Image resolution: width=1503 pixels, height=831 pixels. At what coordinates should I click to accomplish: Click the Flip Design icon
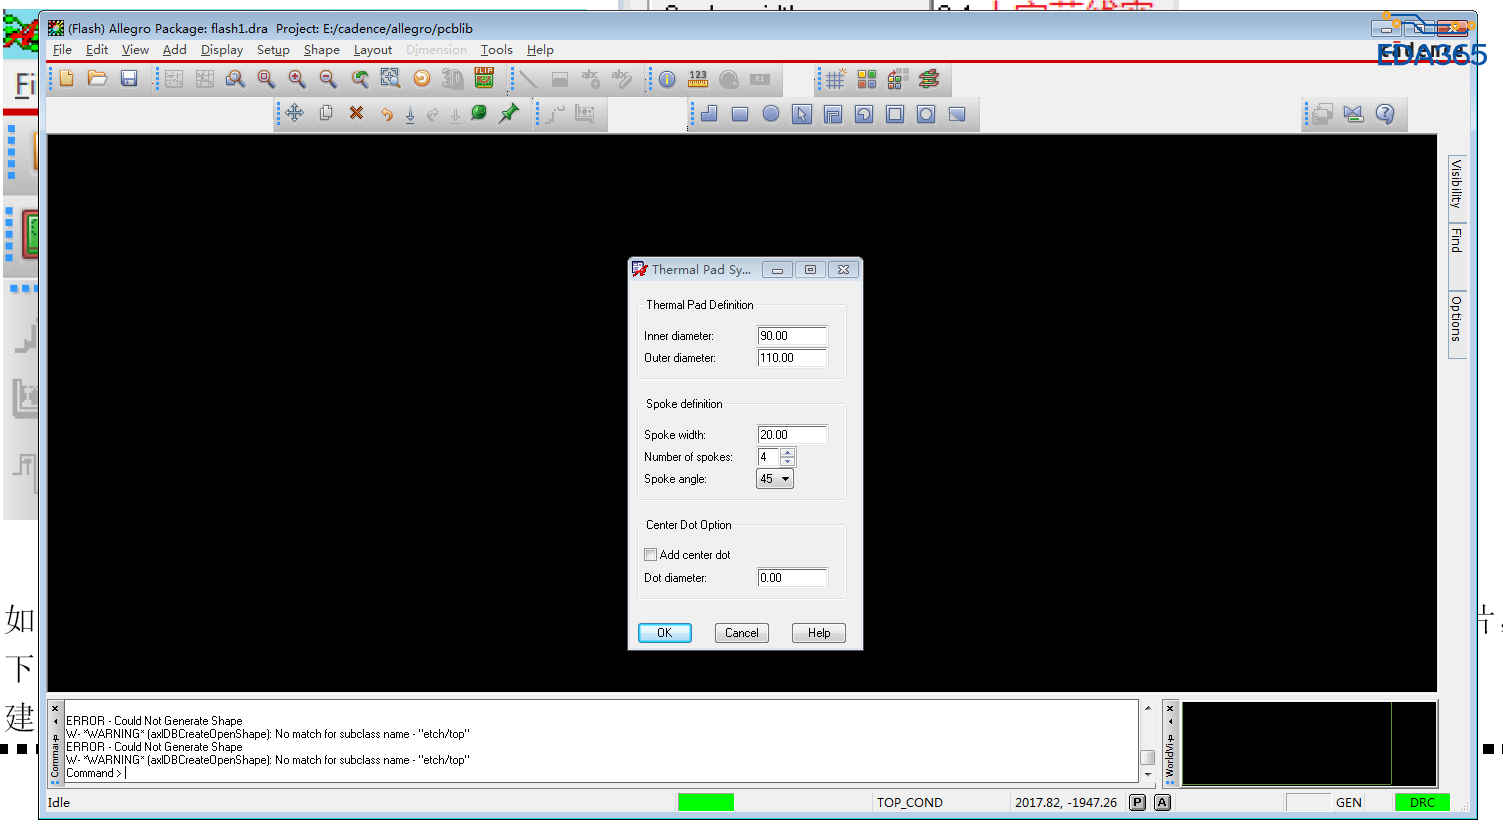point(484,79)
